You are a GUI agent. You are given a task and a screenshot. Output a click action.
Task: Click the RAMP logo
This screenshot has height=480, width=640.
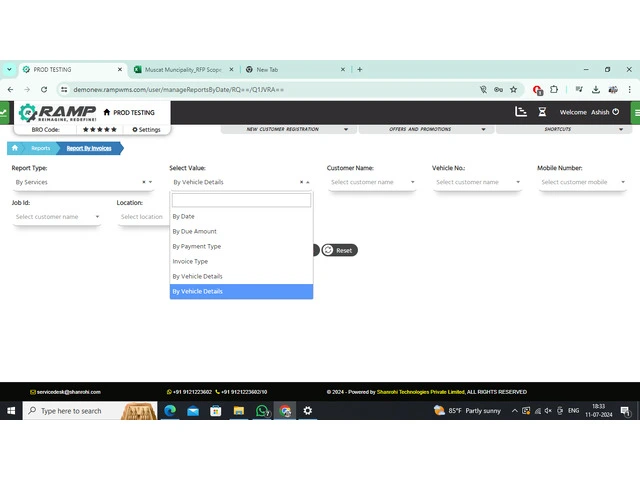[x=58, y=112]
